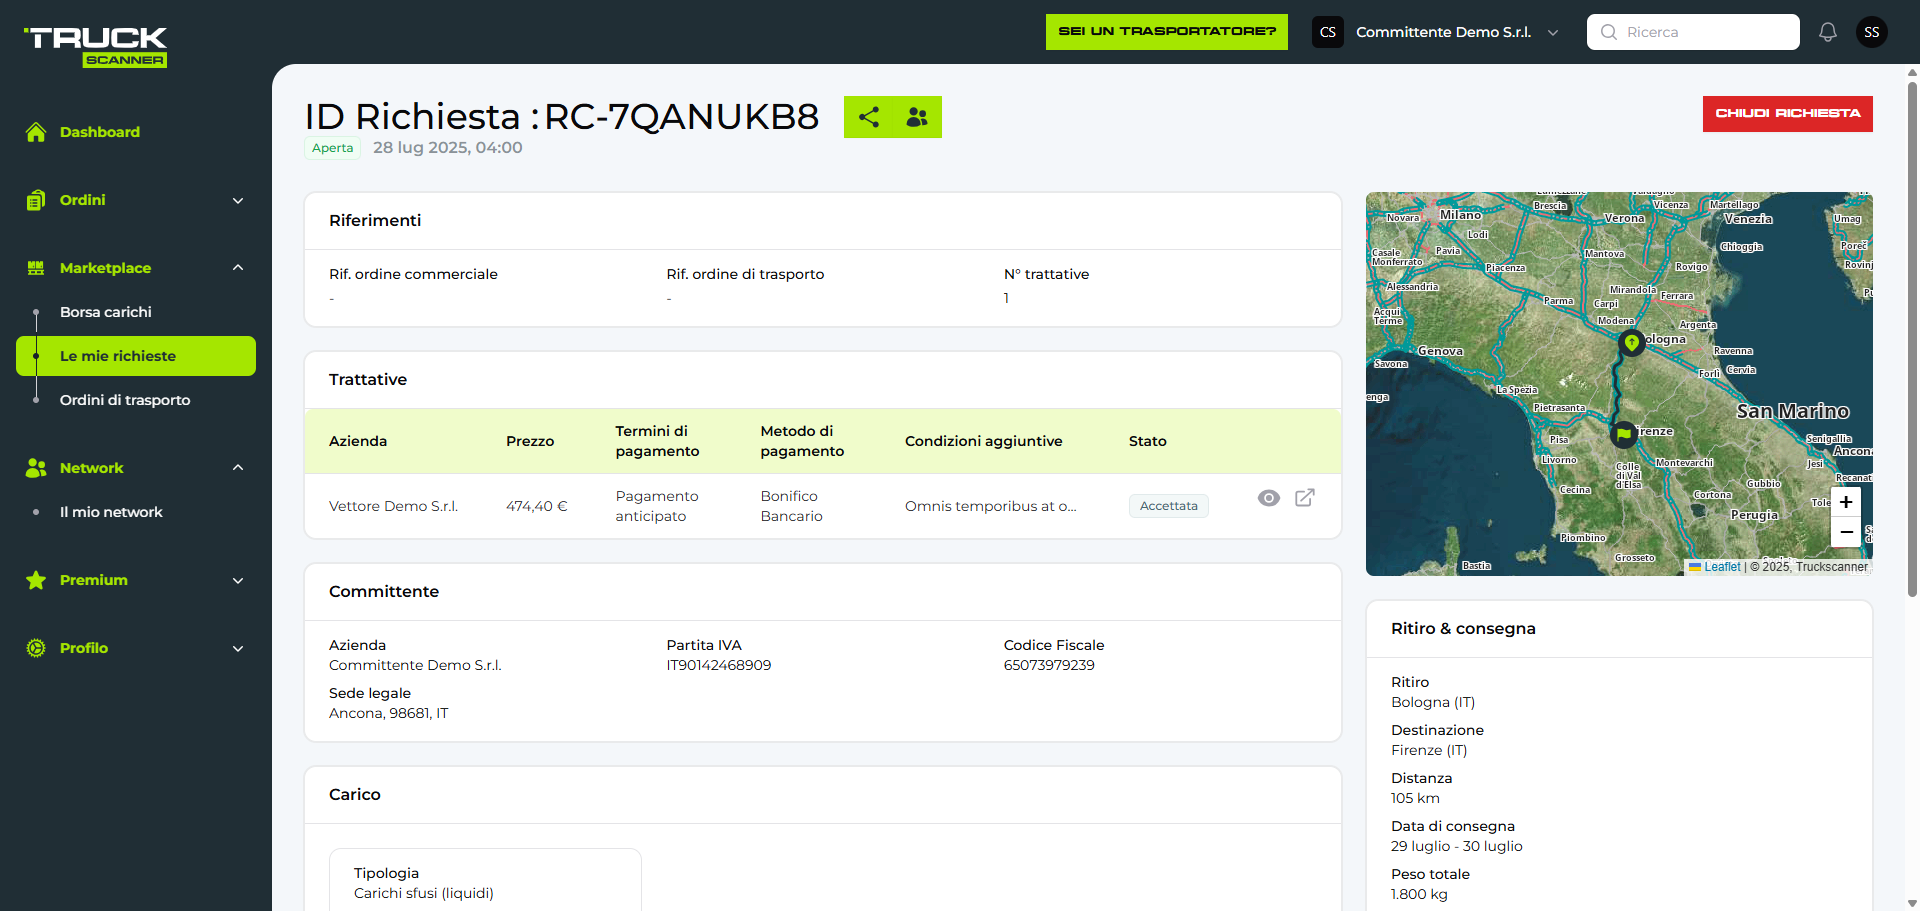Zoom out on the map

tap(1846, 532)
